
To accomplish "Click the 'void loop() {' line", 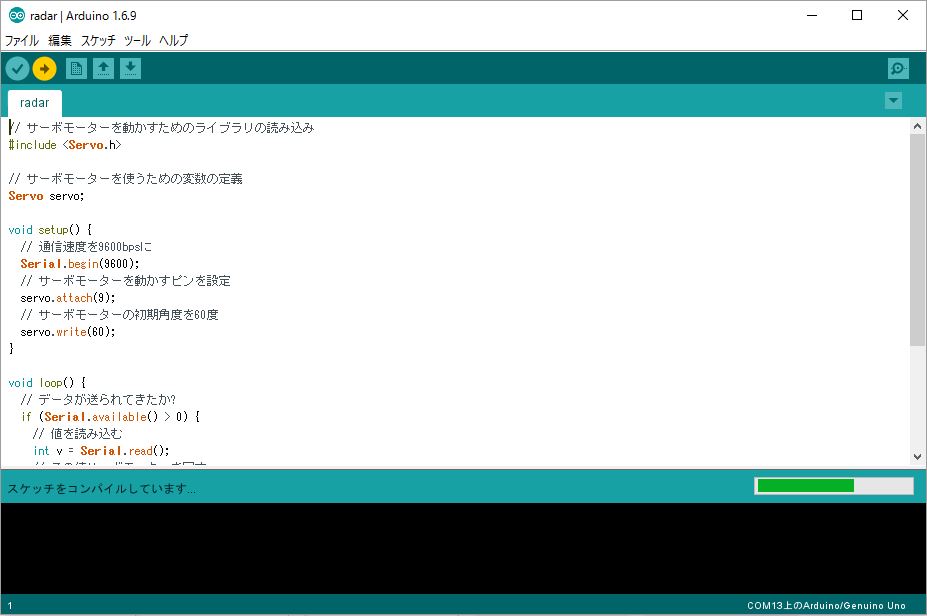I will coord(47,382).
